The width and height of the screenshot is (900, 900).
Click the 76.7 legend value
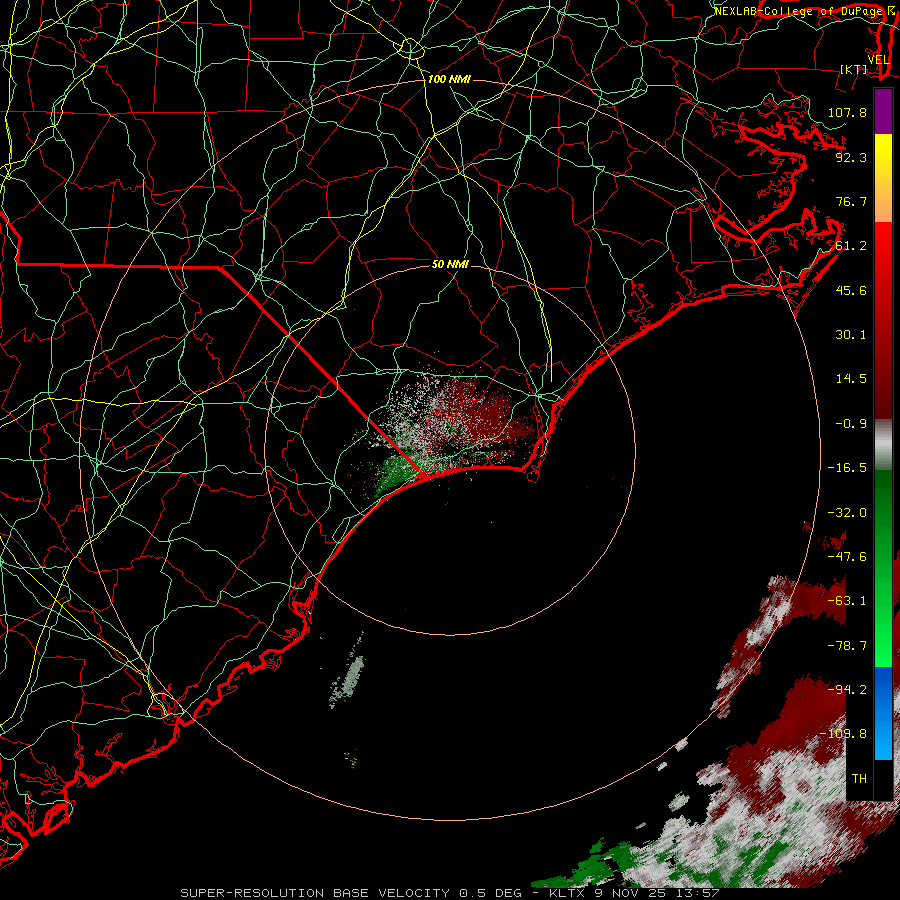pyautogui.click(x=851, y=201)
